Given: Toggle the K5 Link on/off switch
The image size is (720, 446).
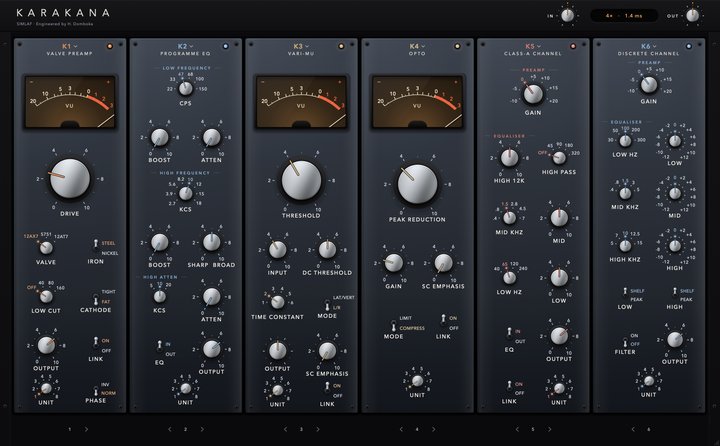Looking at the screenshot, I should (509, 386).
